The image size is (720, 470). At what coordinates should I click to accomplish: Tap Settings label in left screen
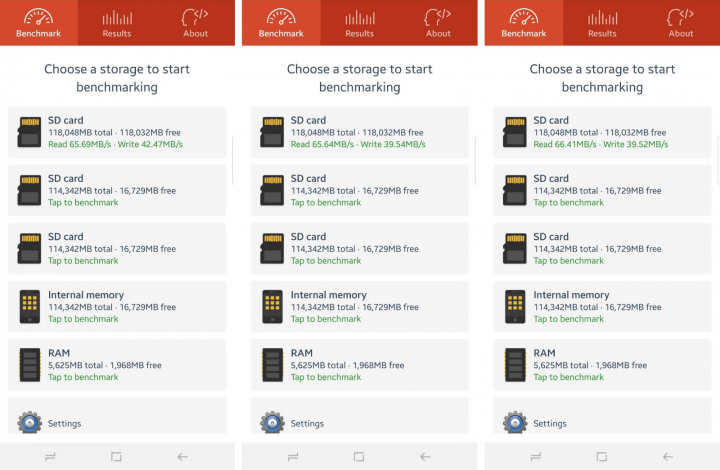pos(64,424)
